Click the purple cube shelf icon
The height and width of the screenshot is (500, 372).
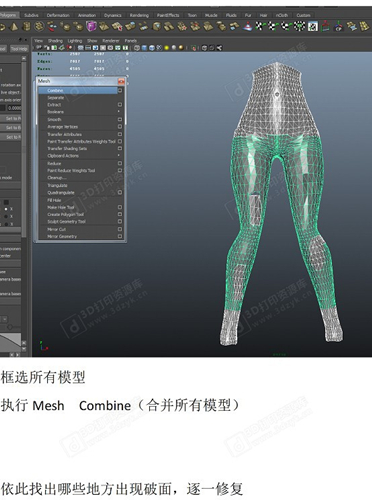(x=91, y=26)
